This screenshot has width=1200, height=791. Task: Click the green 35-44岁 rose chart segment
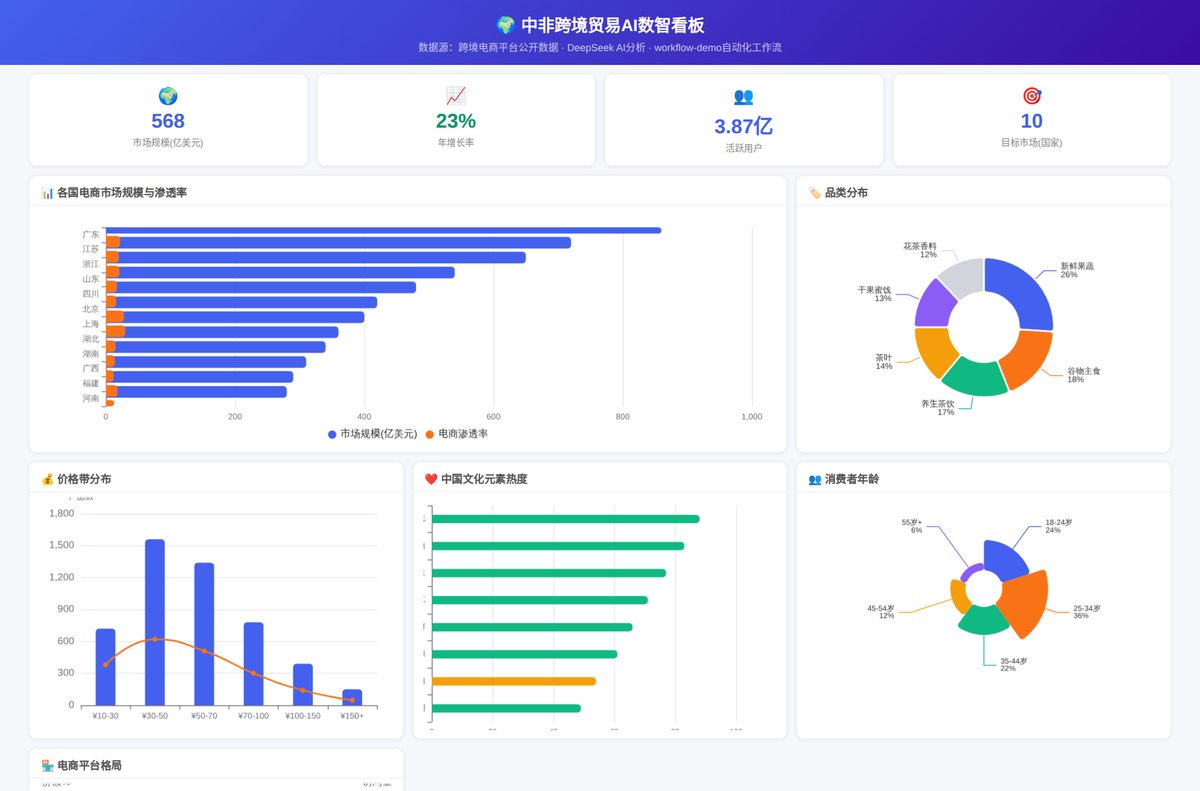coord(984,619)
